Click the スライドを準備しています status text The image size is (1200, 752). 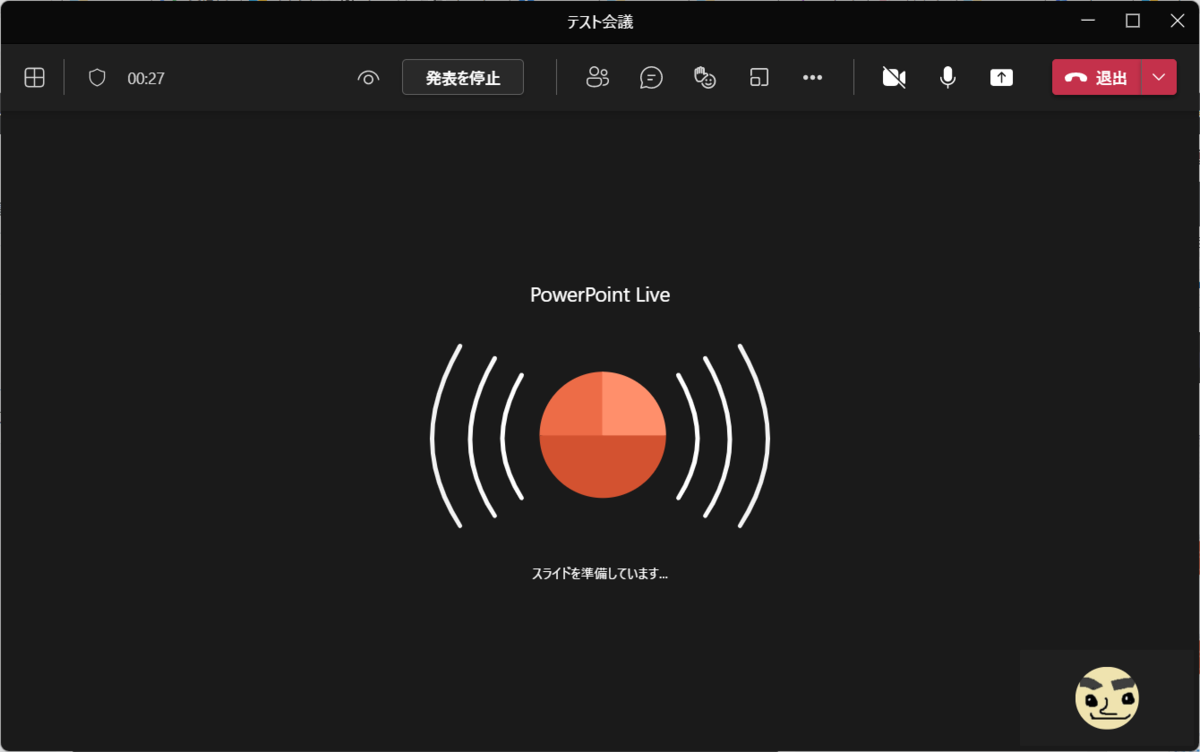tap(600, 574)
